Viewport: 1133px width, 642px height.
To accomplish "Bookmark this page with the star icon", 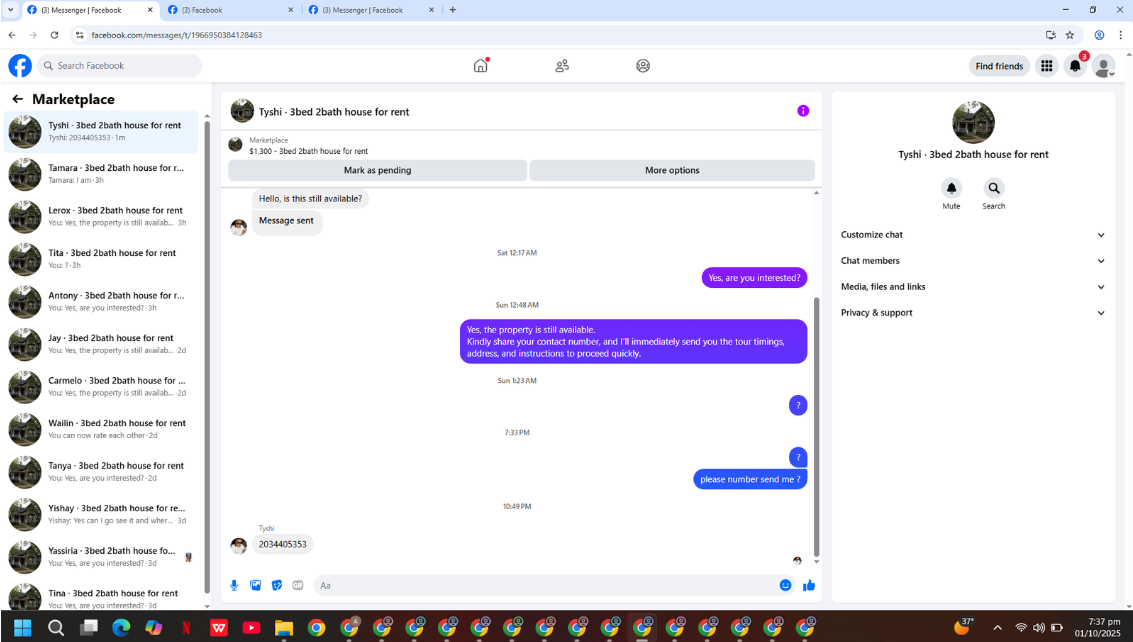I will pos(1070,35).
